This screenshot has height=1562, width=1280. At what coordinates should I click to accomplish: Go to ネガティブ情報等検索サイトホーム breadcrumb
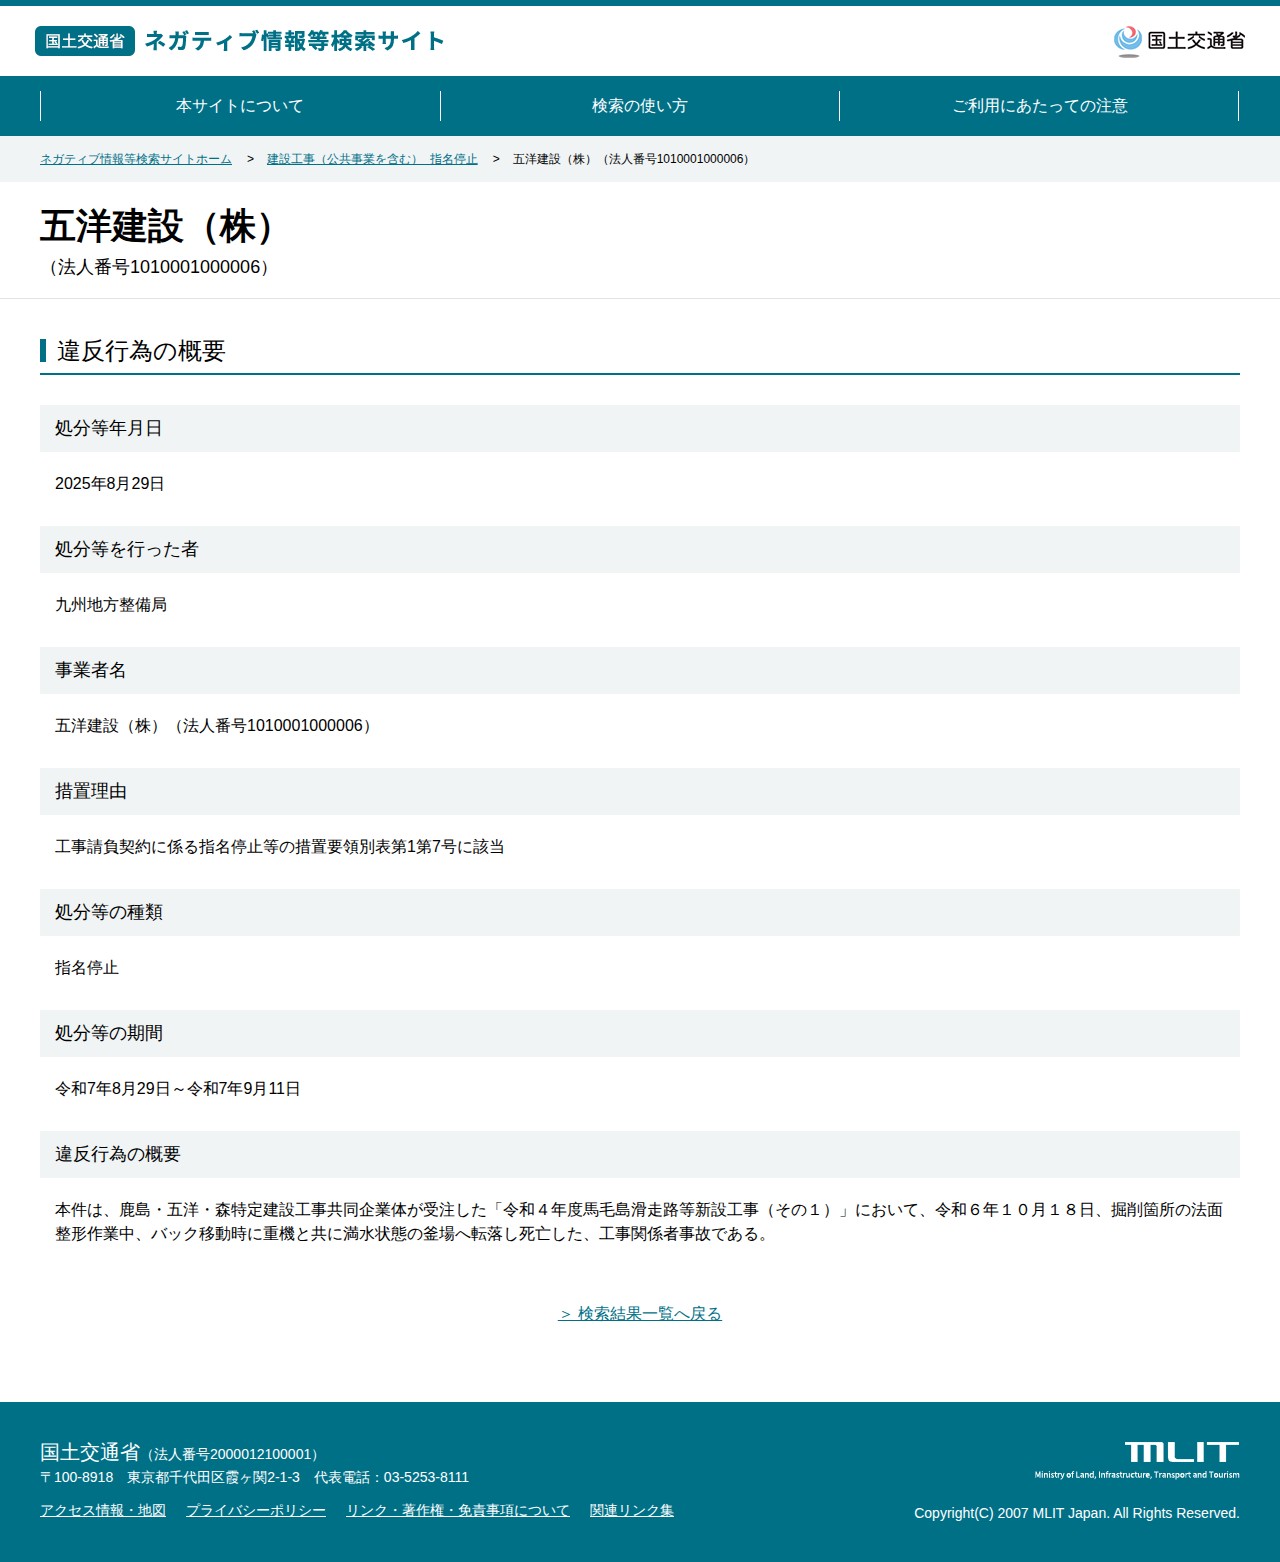click(136, 159)
